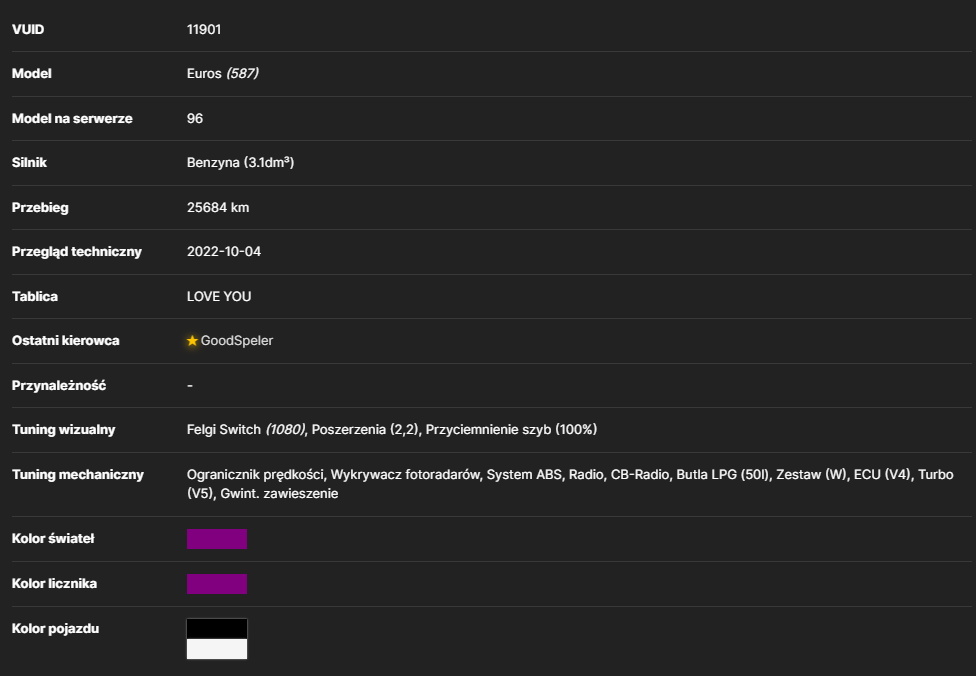Click the black and white Kolor pojazdu swatch
Image resolution: width=976 pixels, height=676 pixels.
pyautogui.click(x=217, y=639)
